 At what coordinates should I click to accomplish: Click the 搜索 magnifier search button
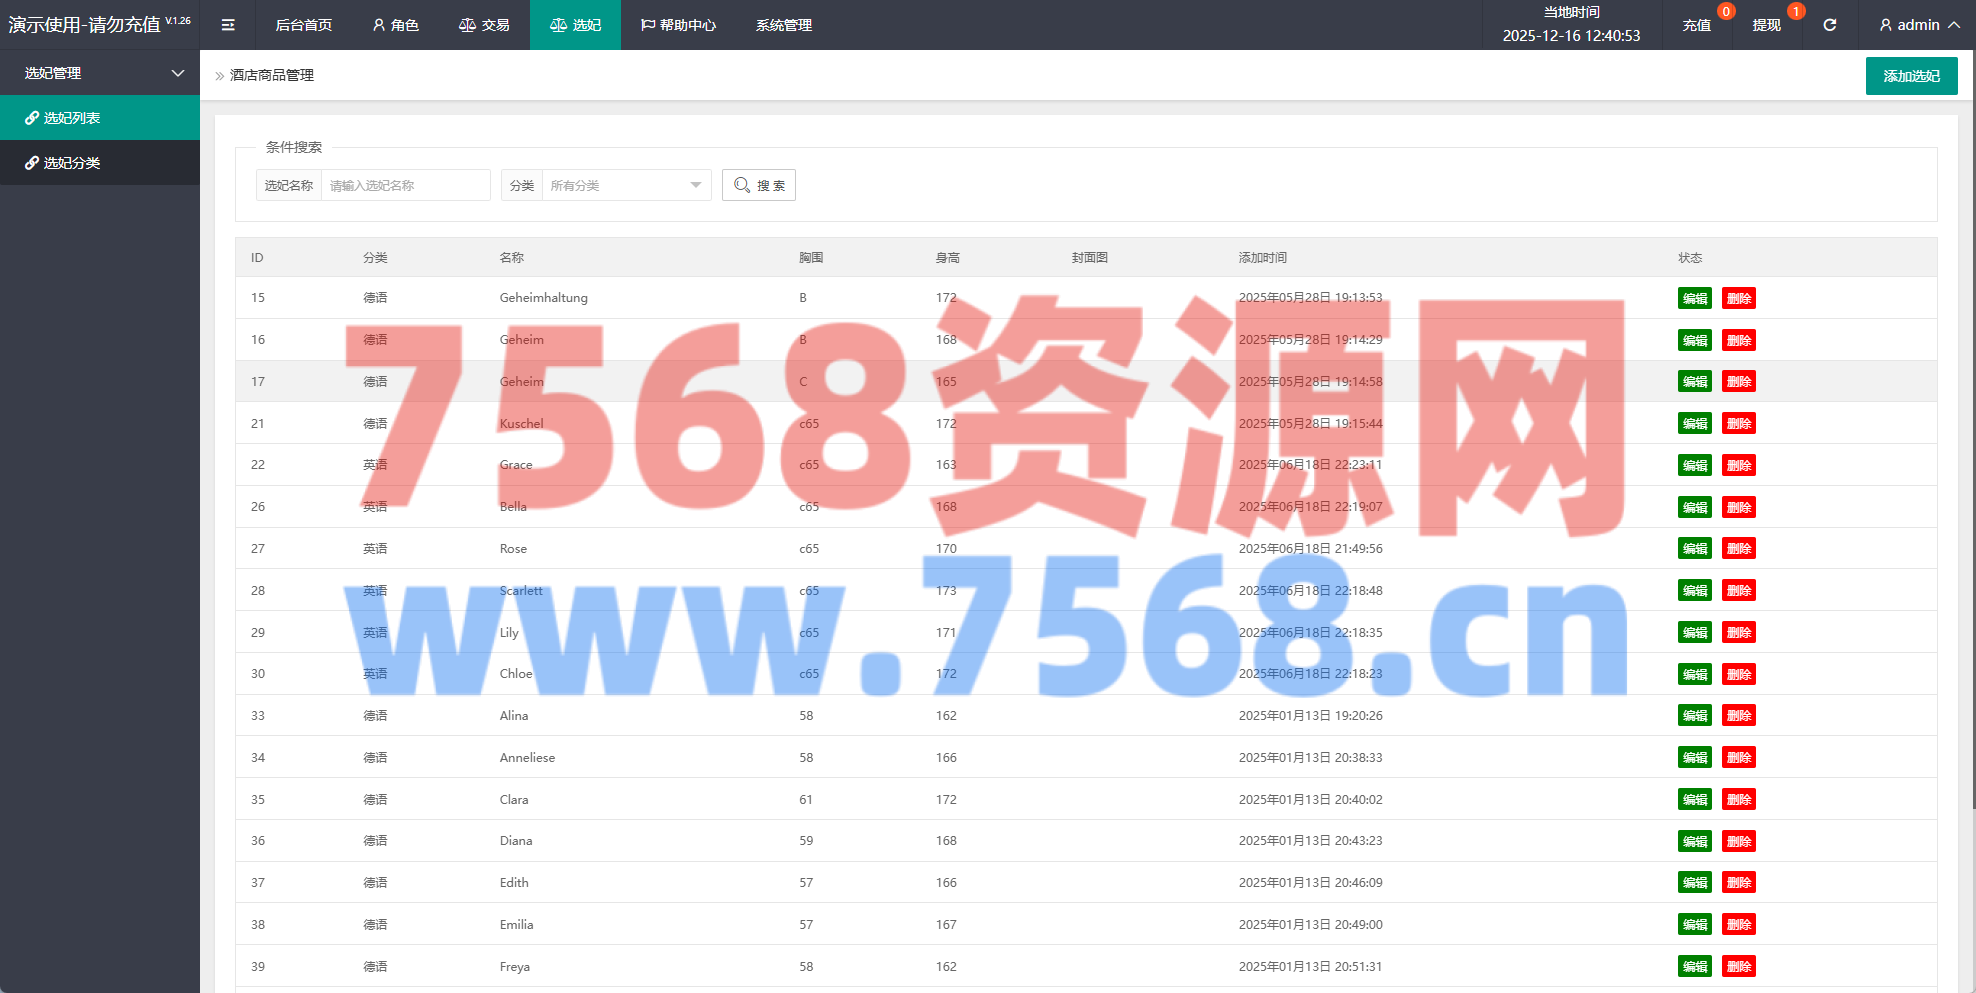pos(759,185)
